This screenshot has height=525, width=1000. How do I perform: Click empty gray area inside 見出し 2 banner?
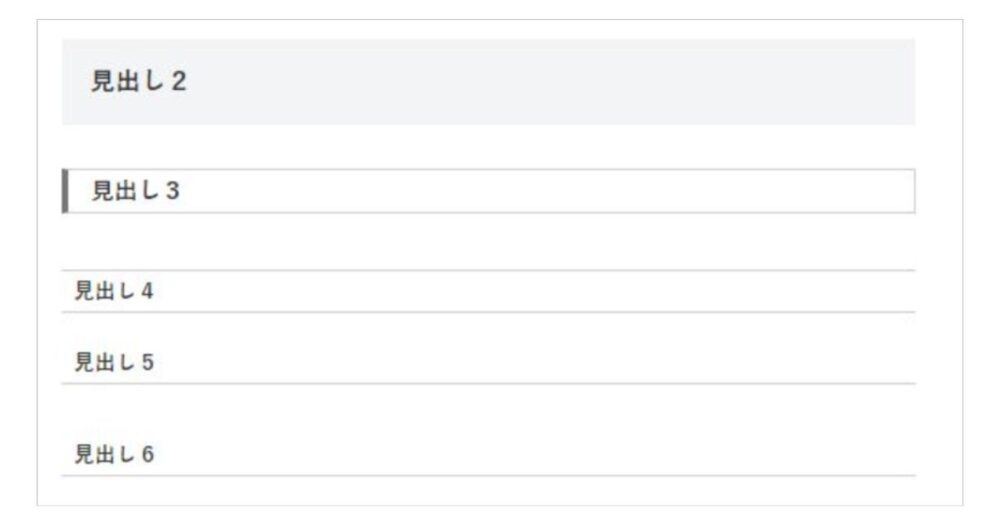[x=550, y=83]
